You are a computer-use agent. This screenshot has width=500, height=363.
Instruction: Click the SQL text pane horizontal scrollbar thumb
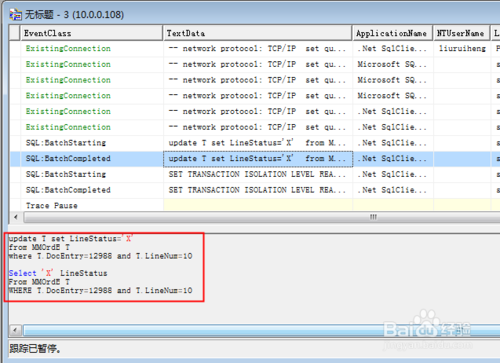coord(262,330)
